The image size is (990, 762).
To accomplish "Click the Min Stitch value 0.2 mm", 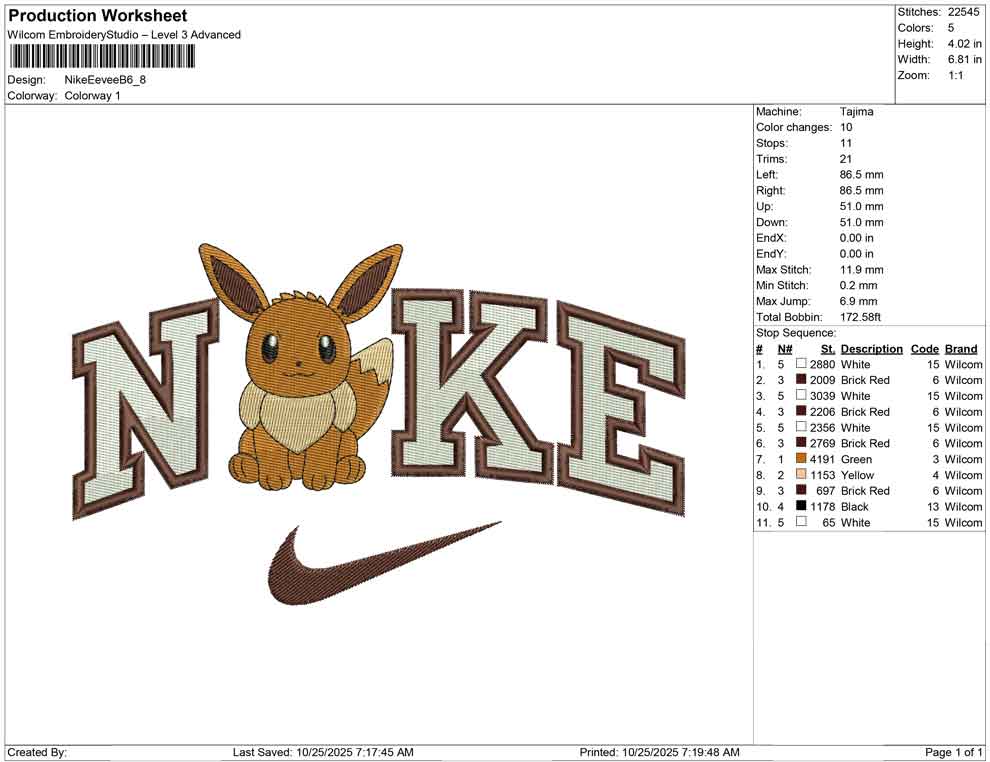I will 859,285.
